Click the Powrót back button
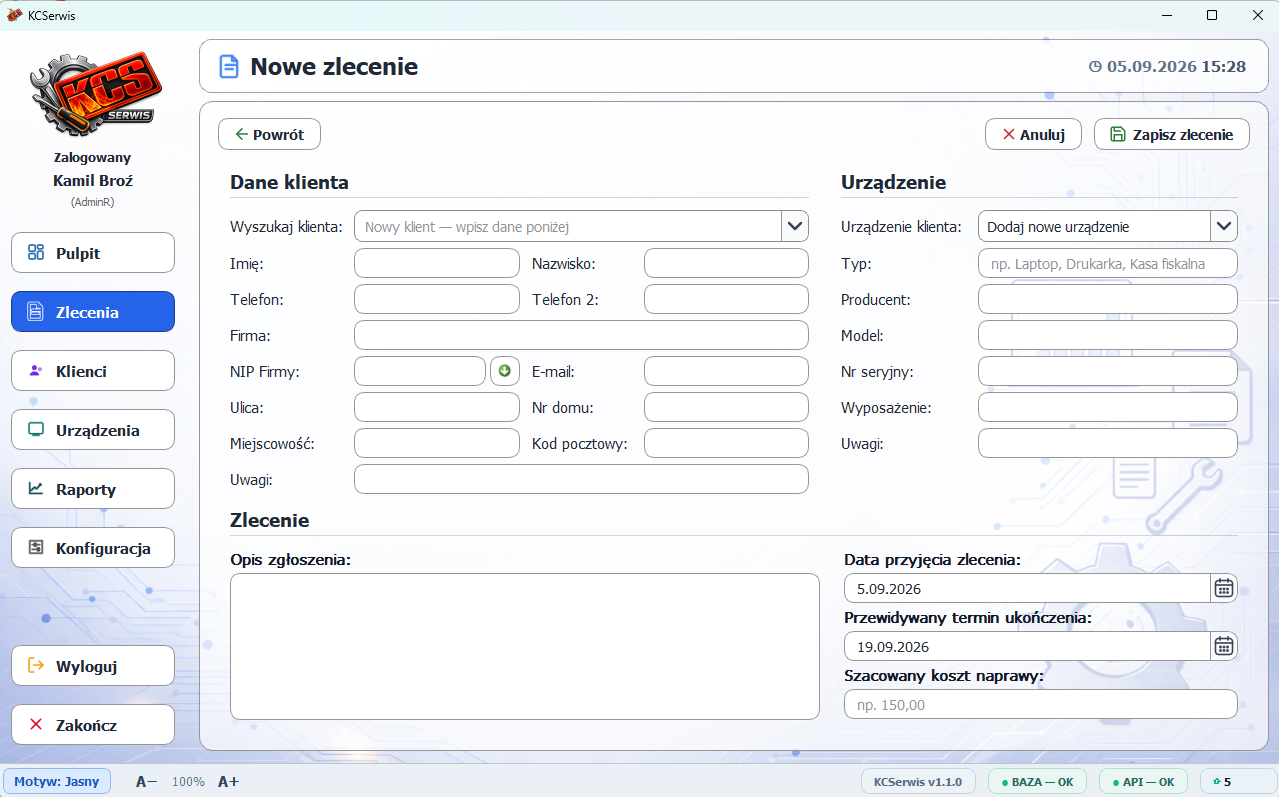The image size is (1279, 797). tap(269, 134)
